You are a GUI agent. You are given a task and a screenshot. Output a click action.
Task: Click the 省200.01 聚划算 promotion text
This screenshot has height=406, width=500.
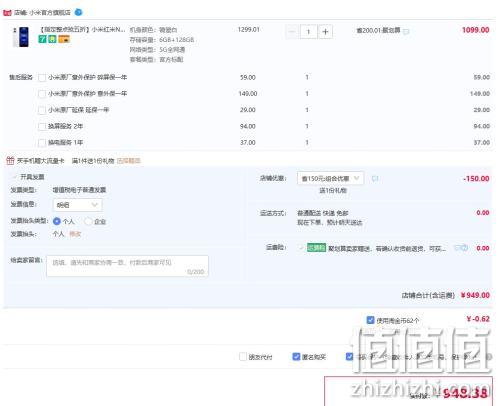pyautogui.click(x=378, y=31)
